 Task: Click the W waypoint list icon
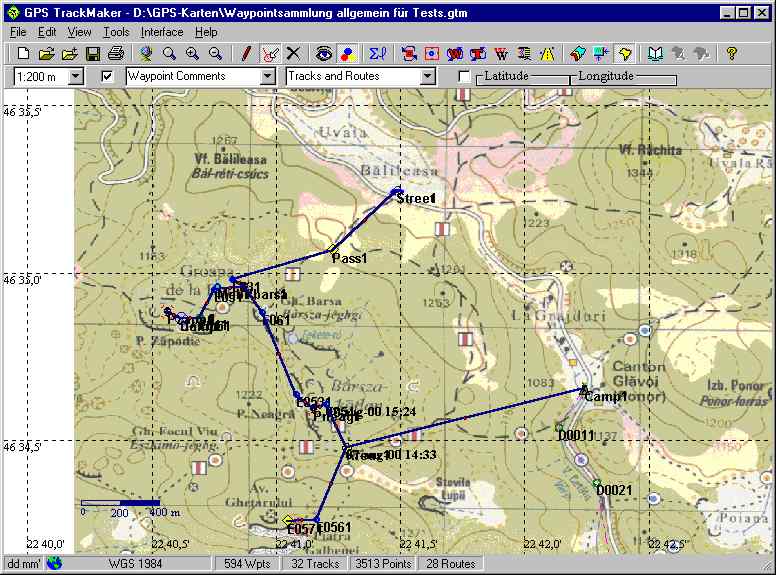(501, 53)
